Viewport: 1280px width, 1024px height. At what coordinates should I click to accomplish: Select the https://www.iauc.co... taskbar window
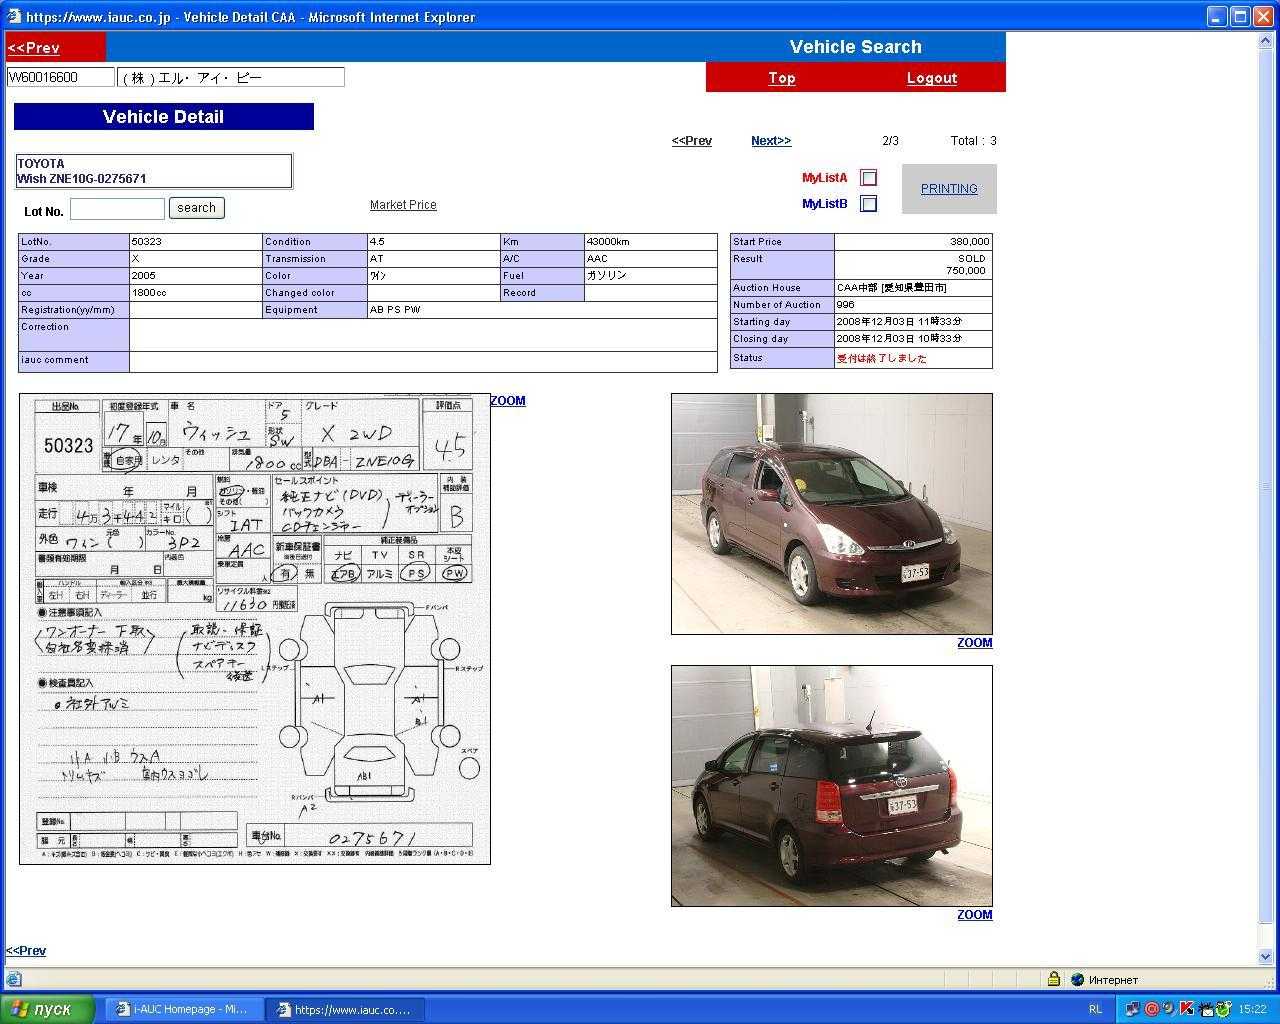(345, 1009)
